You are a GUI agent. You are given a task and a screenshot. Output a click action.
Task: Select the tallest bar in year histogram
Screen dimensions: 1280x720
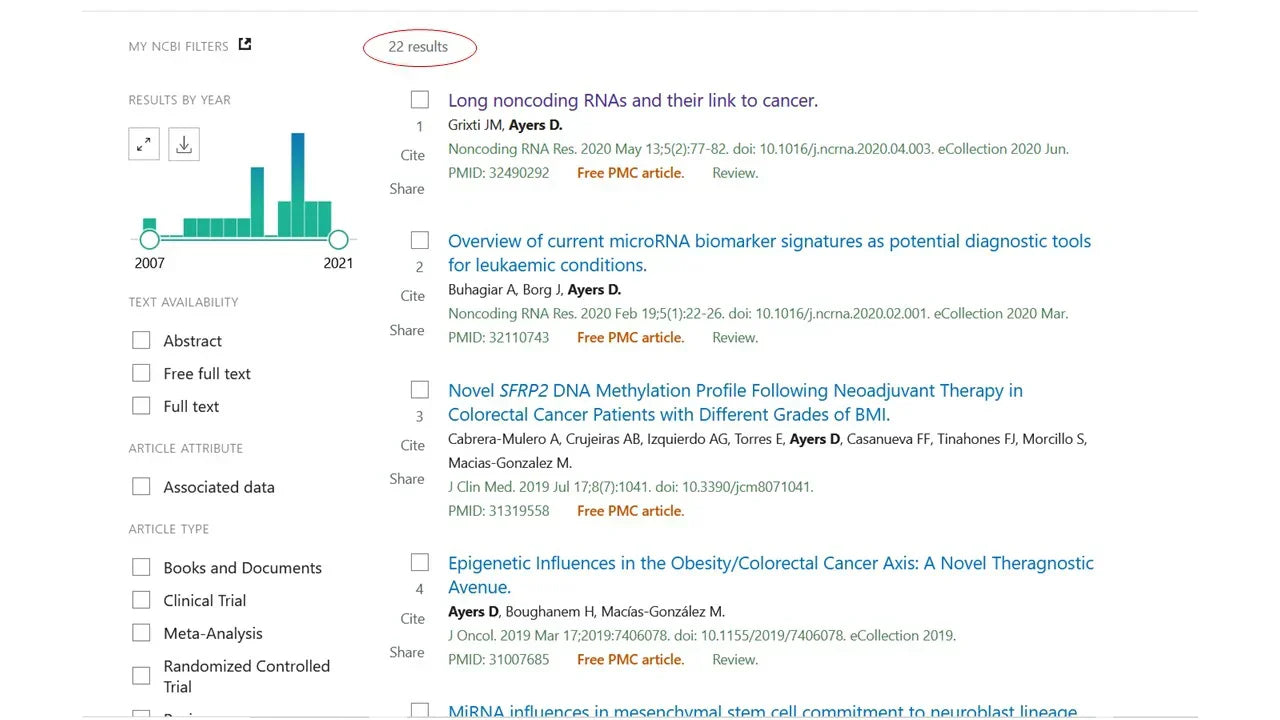click(297, 185)
